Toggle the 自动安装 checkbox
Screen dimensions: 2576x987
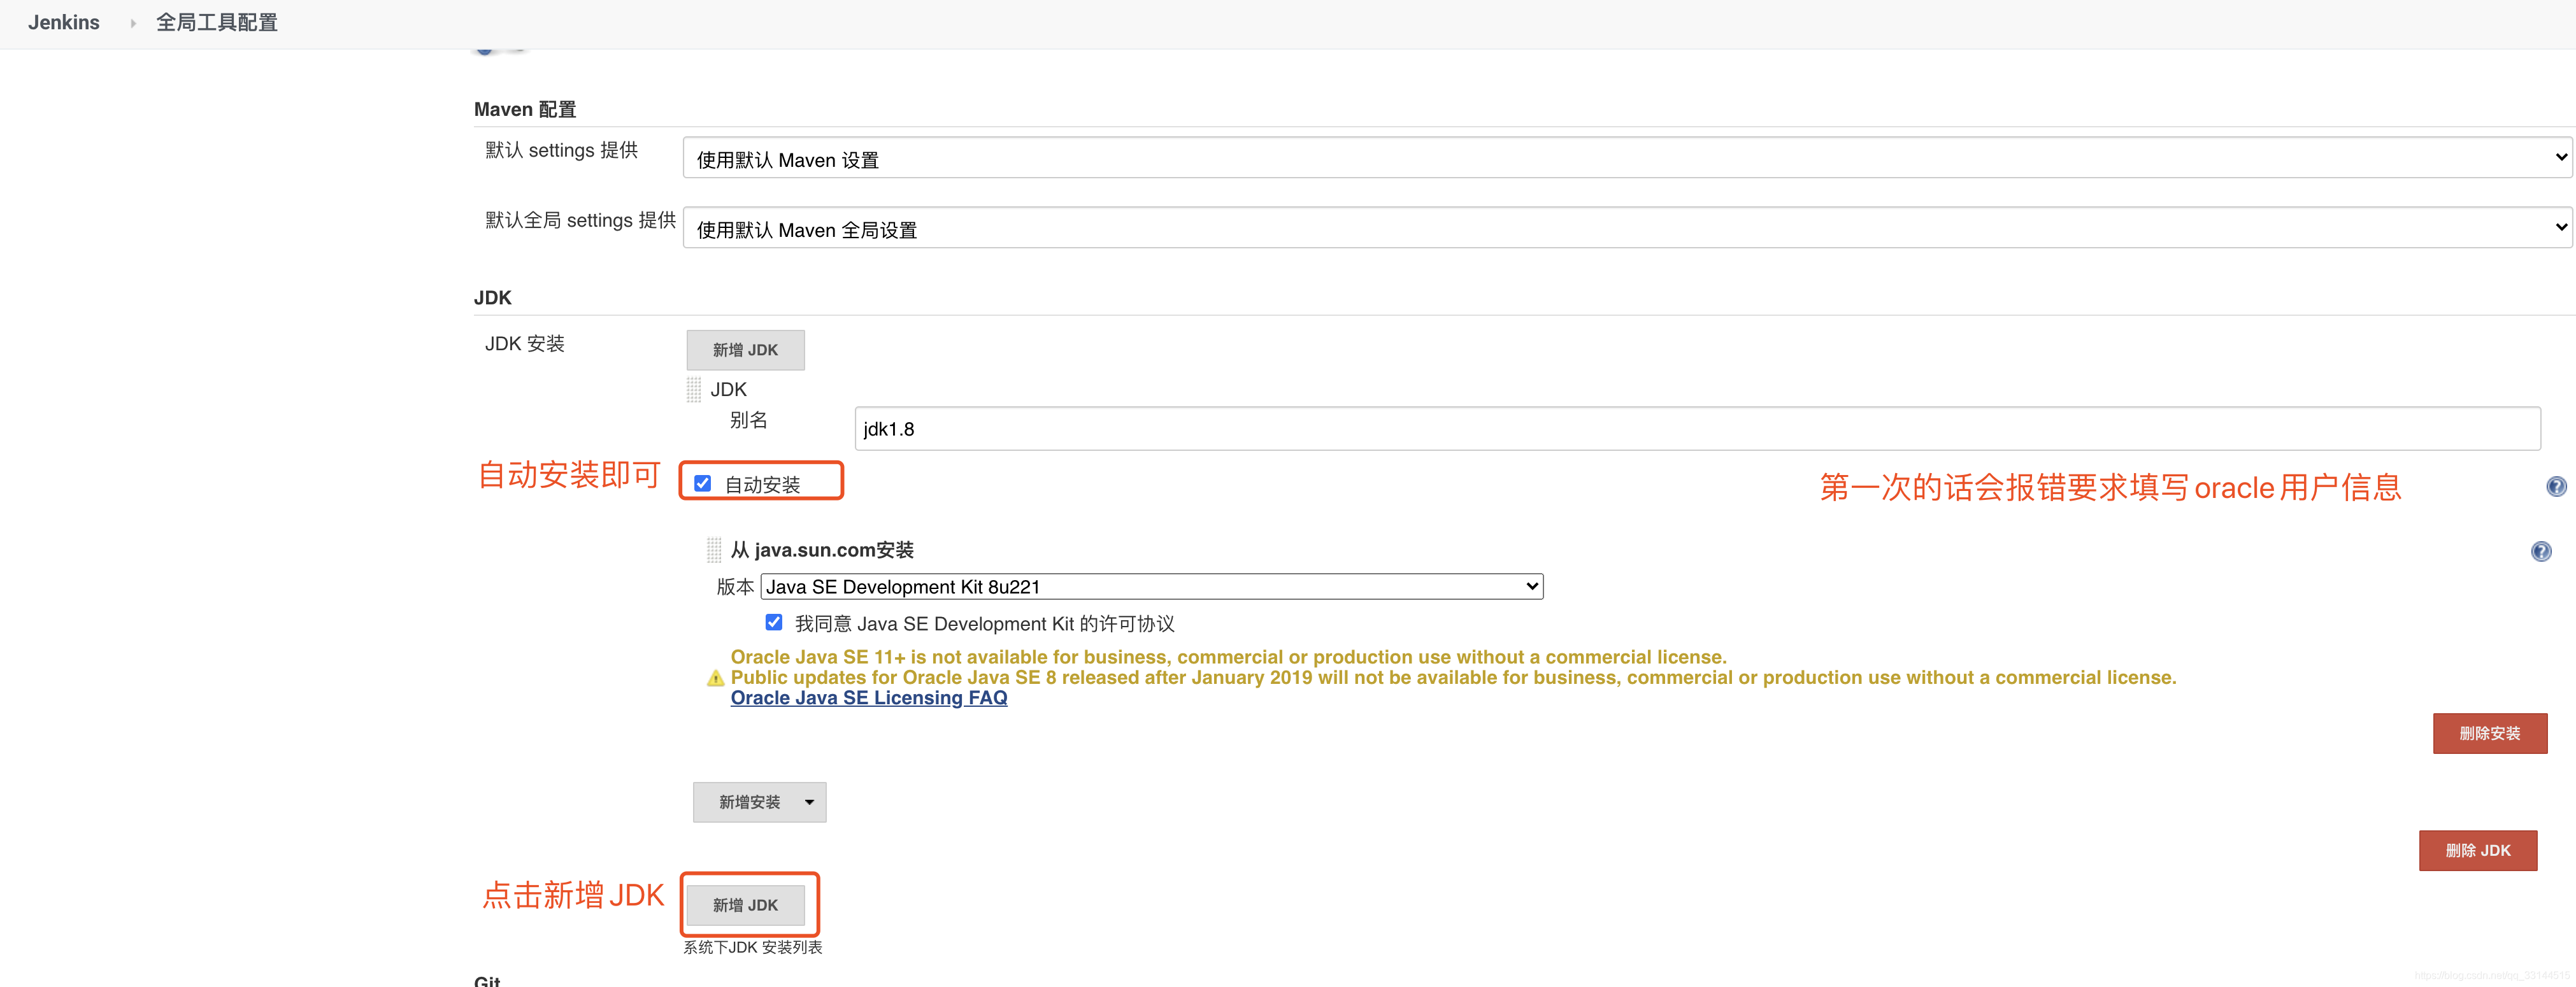point(704,483)
